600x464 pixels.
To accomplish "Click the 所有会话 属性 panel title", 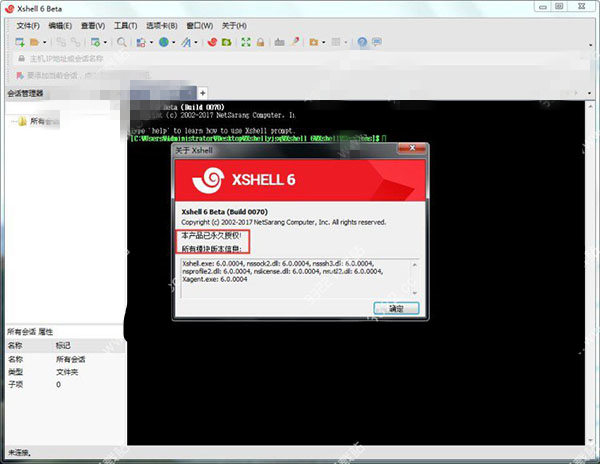I will [x=30, y=332].
